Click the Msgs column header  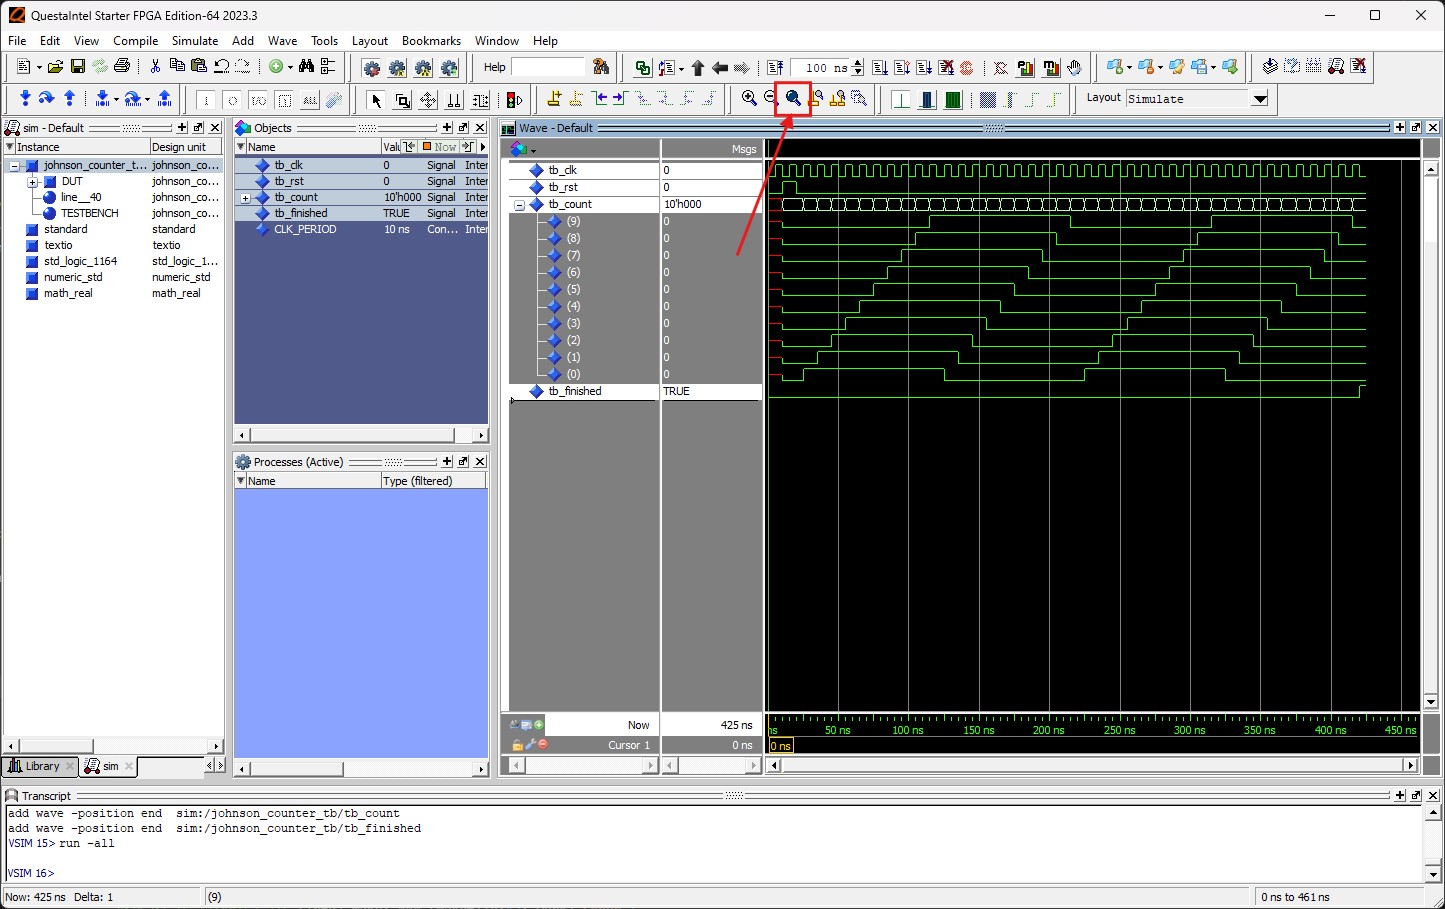712,149
